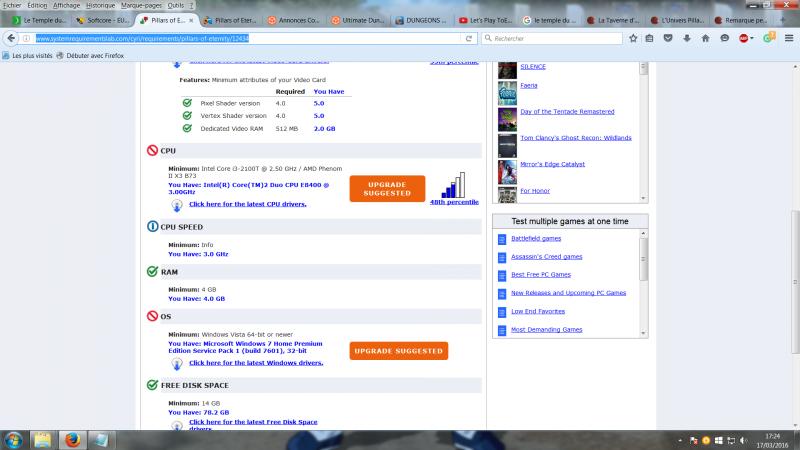This screenshot has width=800, height=450.
Task: Open the Firefox chat bubble icon
Action: pos(724,38)
